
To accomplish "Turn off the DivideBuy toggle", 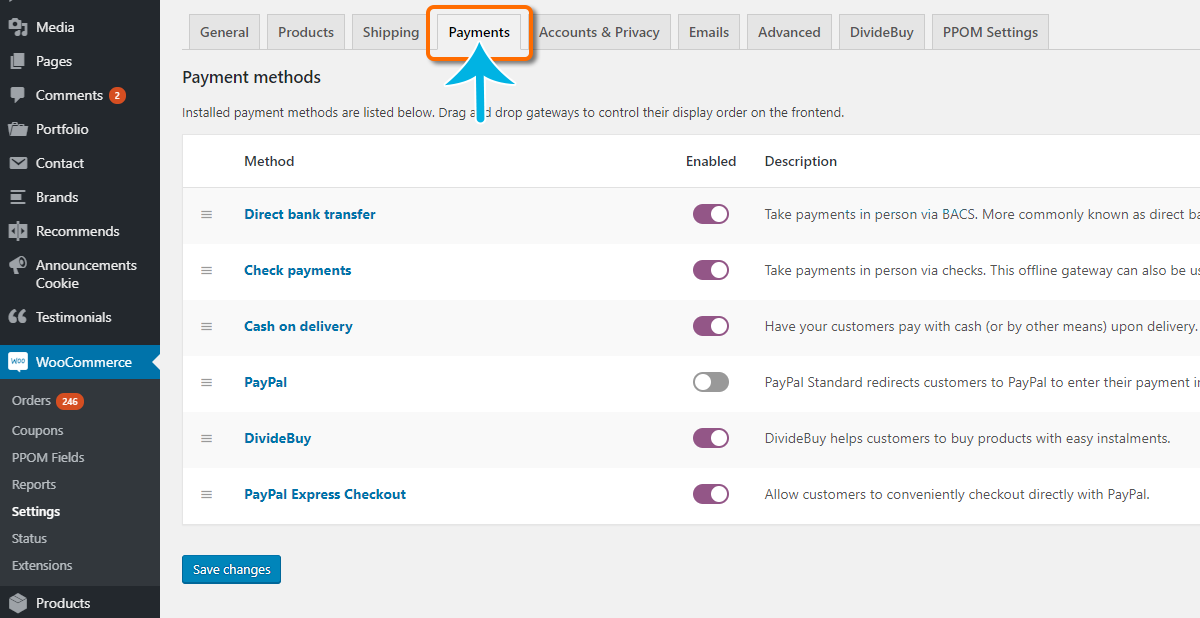I will coord(711,438).
